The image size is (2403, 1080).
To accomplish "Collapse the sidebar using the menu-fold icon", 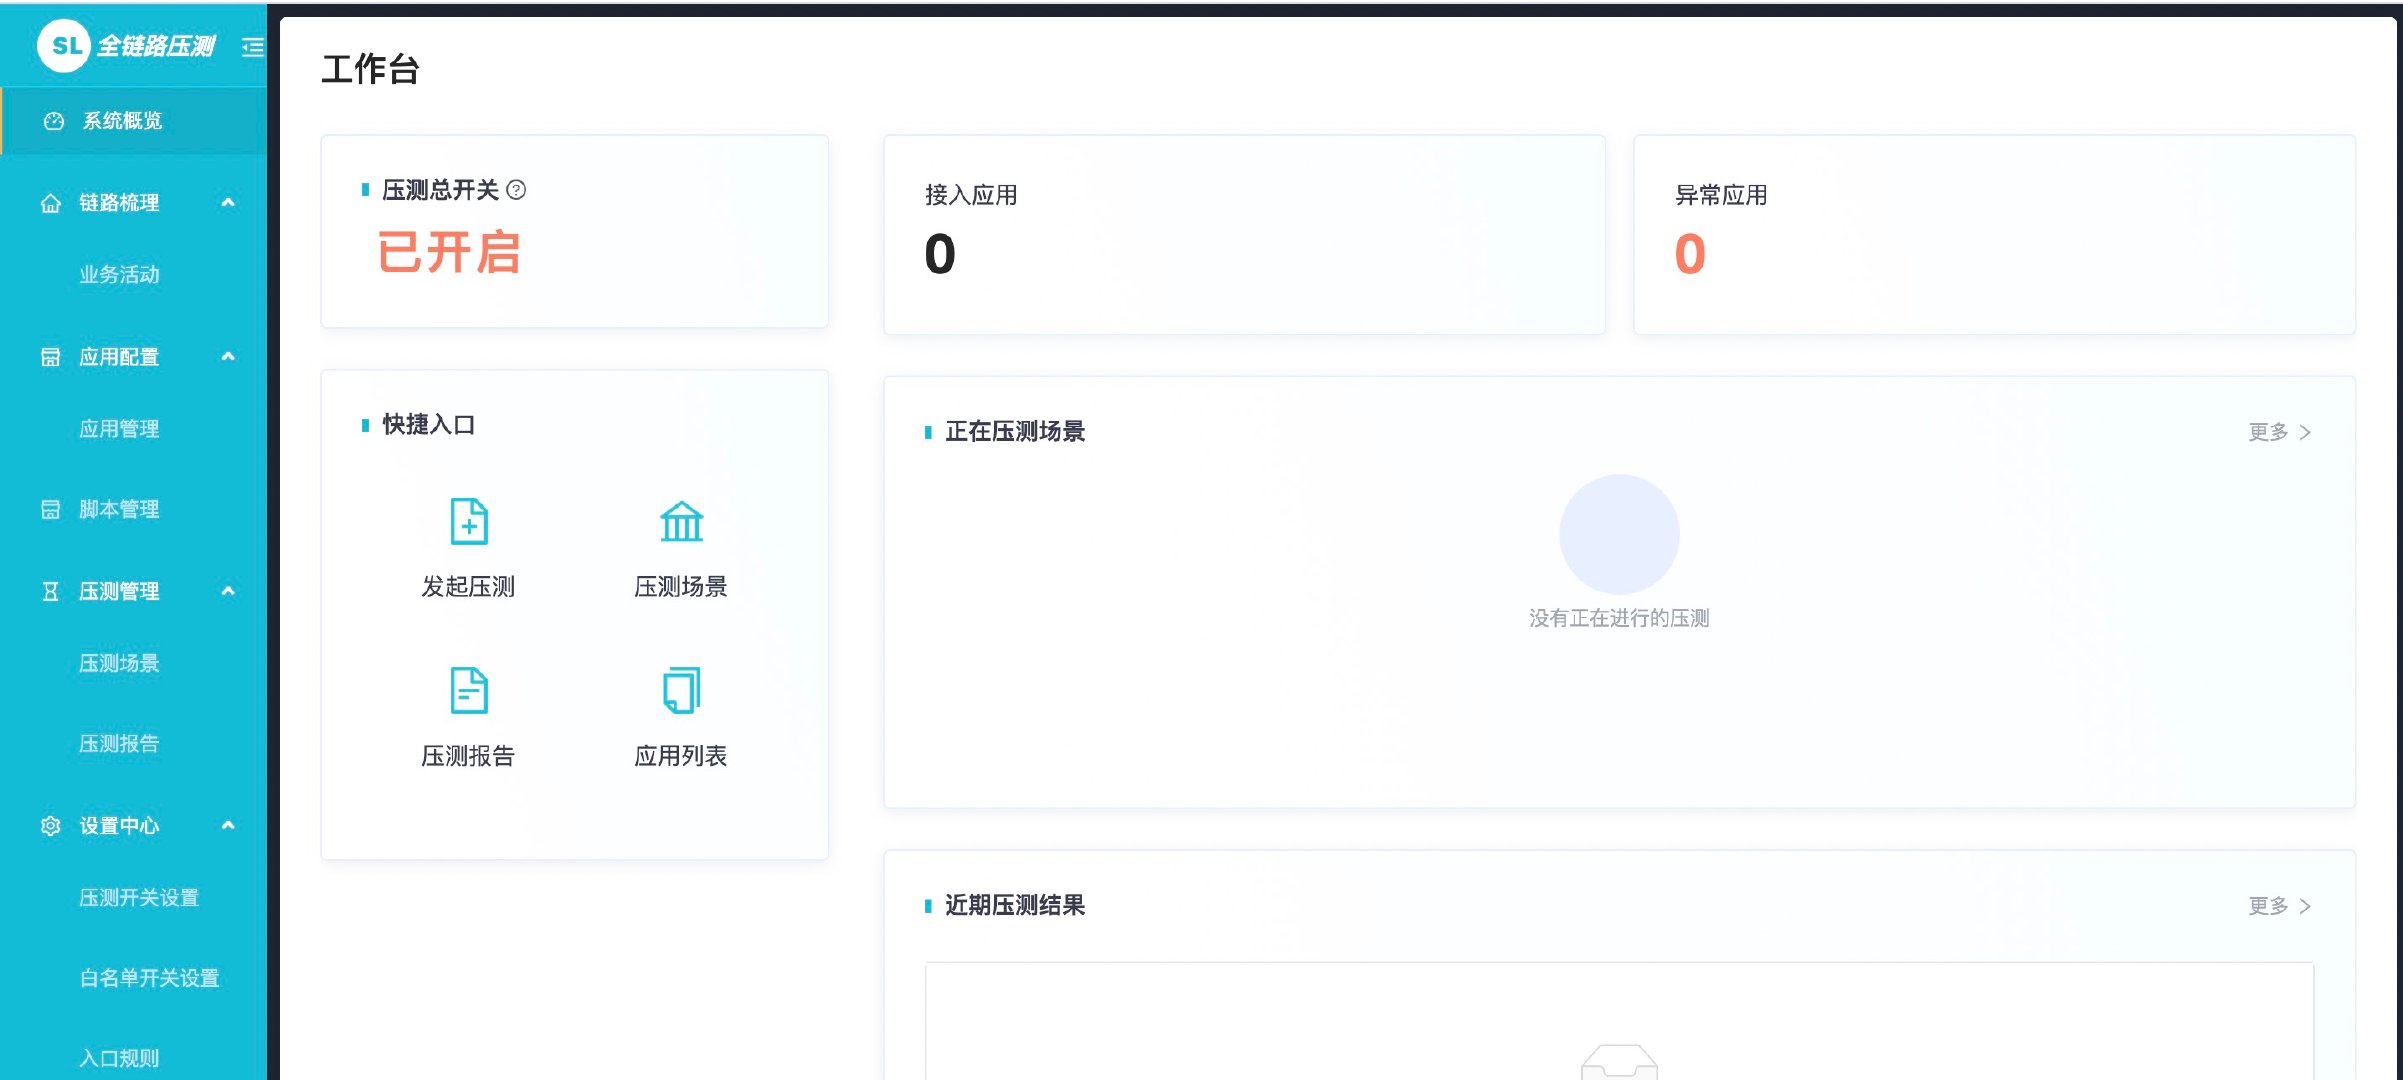I will 253,47.
